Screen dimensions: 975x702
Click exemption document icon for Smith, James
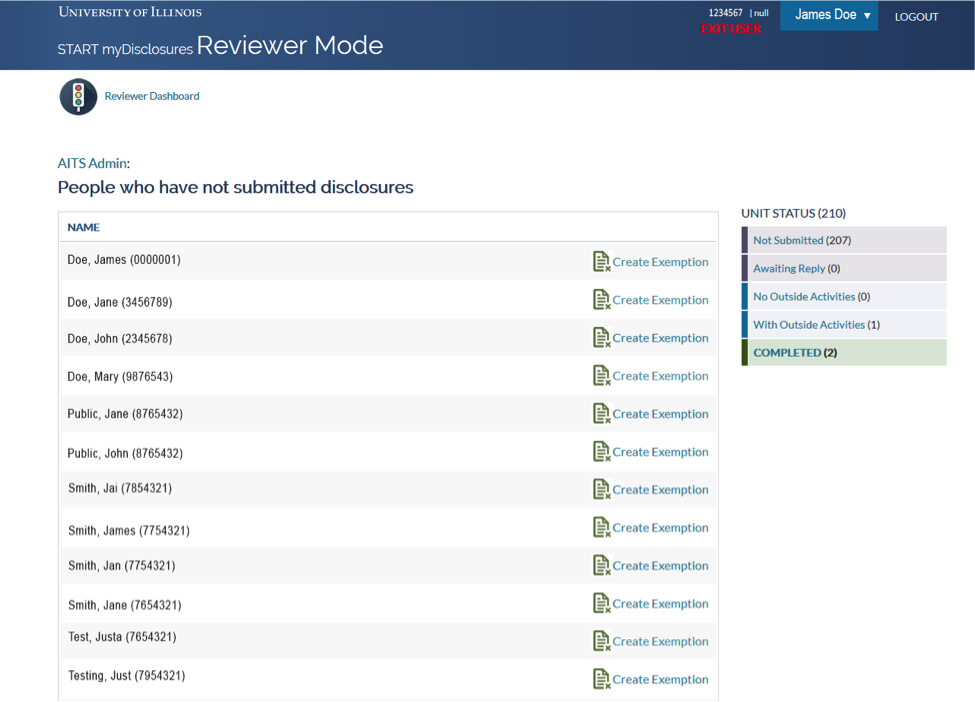tap(601, 527)
